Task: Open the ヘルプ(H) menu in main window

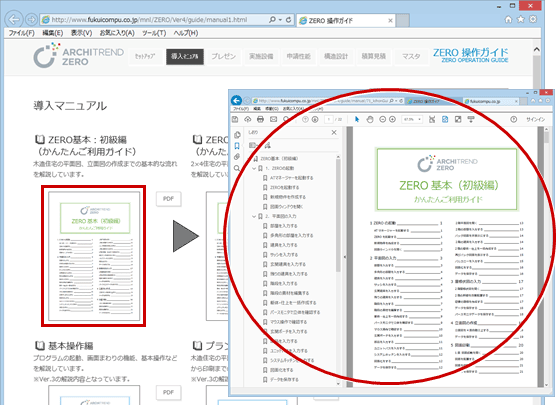Action: tap(186, 33)
